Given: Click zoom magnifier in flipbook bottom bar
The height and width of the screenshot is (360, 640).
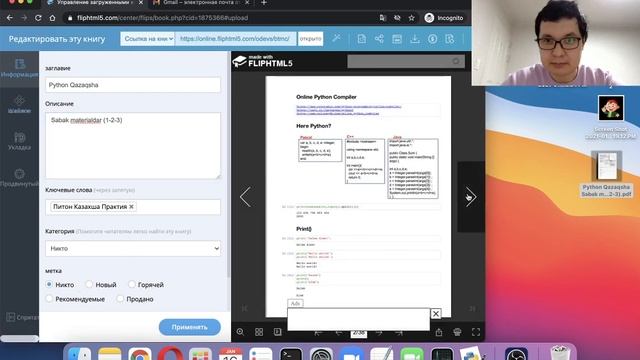Looking at the screenshot, I should click(240, 332).
